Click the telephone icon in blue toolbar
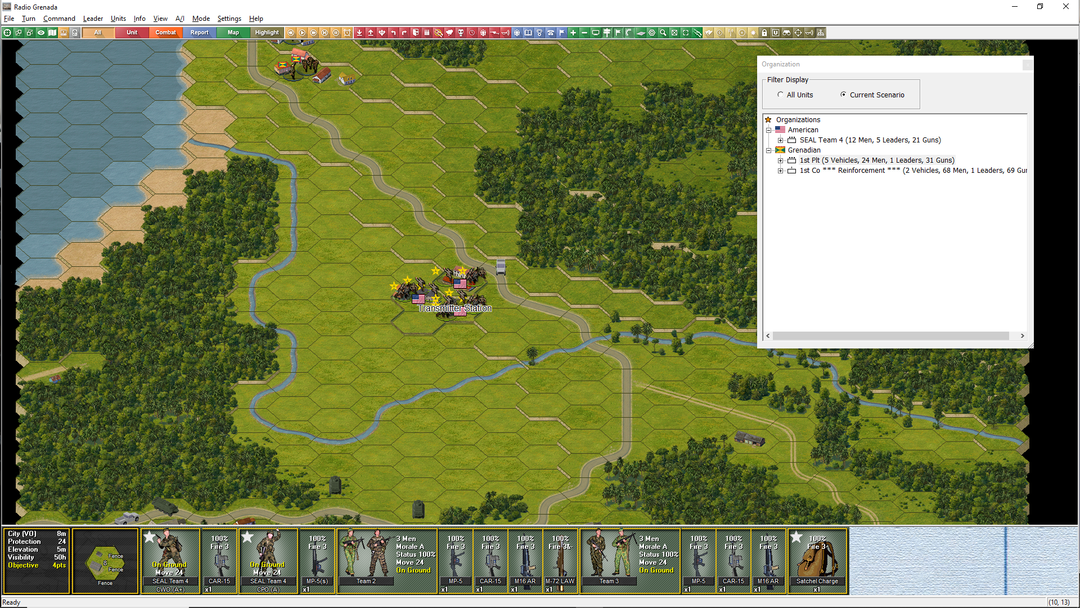This screenshot has width=1080, height=608. [550, 32]
